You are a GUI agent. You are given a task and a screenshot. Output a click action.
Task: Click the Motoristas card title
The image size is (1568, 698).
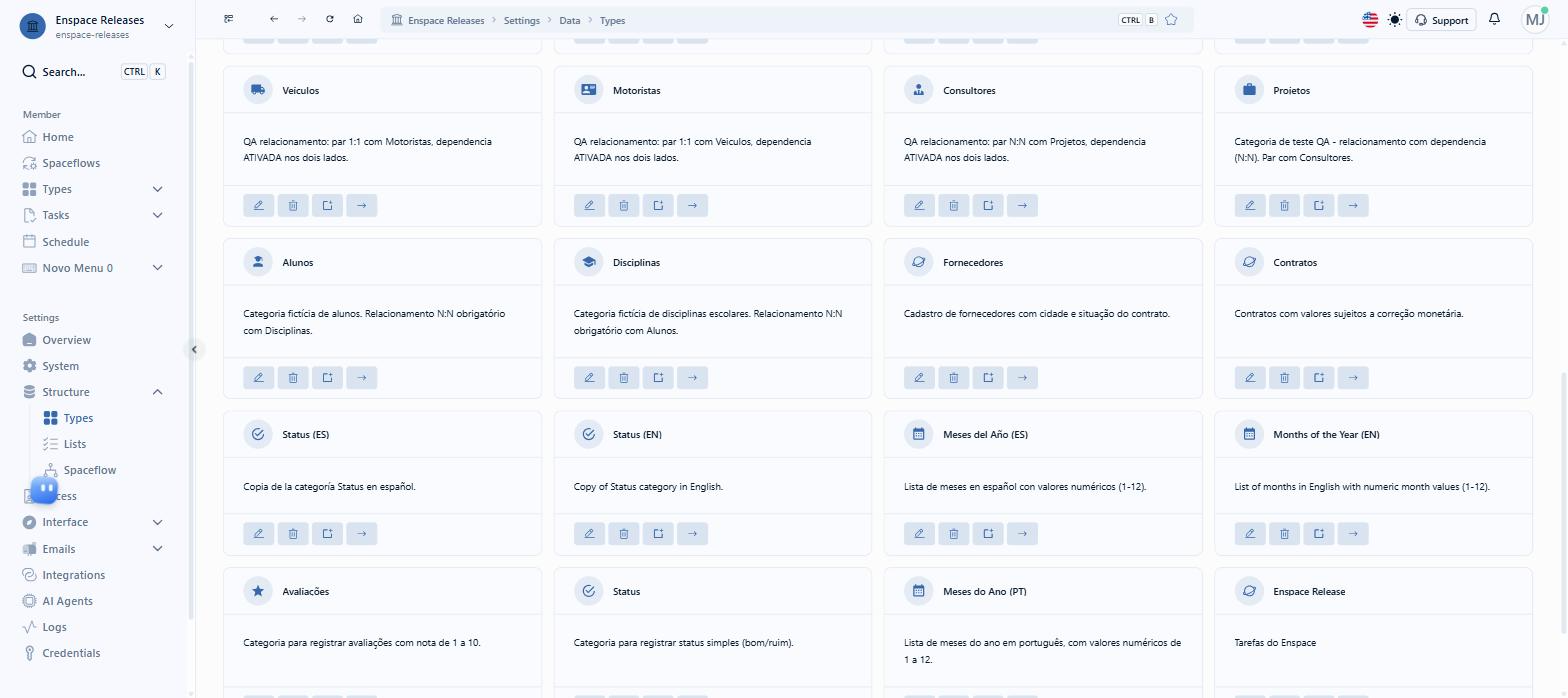[636, 91]
